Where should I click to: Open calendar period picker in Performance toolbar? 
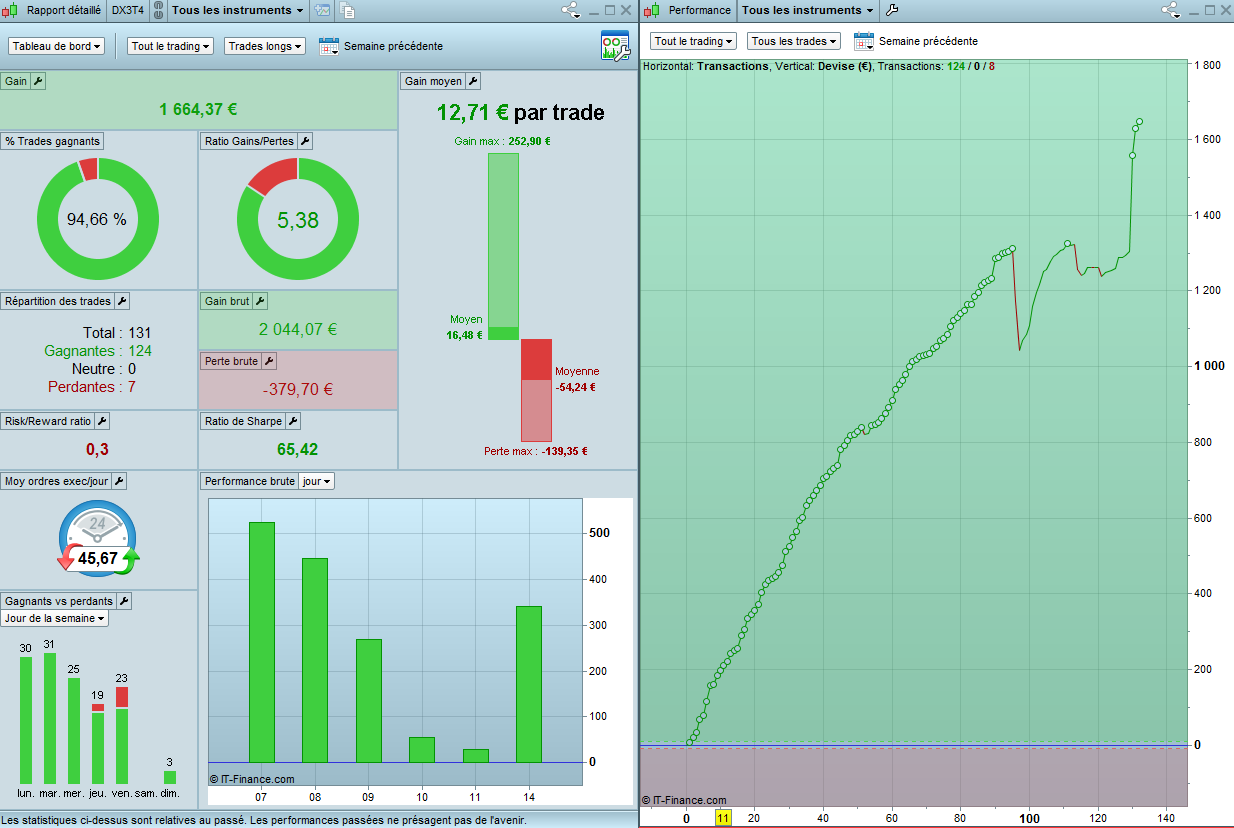point(864,42)
